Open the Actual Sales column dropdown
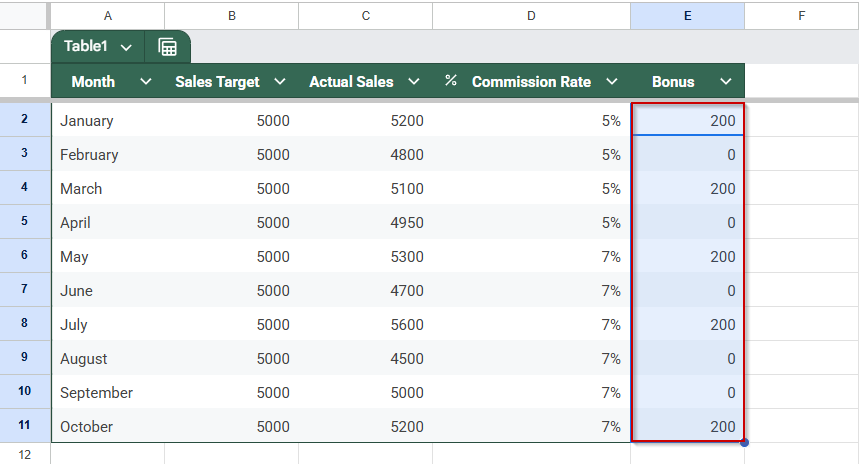Screen dimensions: 859x464 [x=414, y=82]
